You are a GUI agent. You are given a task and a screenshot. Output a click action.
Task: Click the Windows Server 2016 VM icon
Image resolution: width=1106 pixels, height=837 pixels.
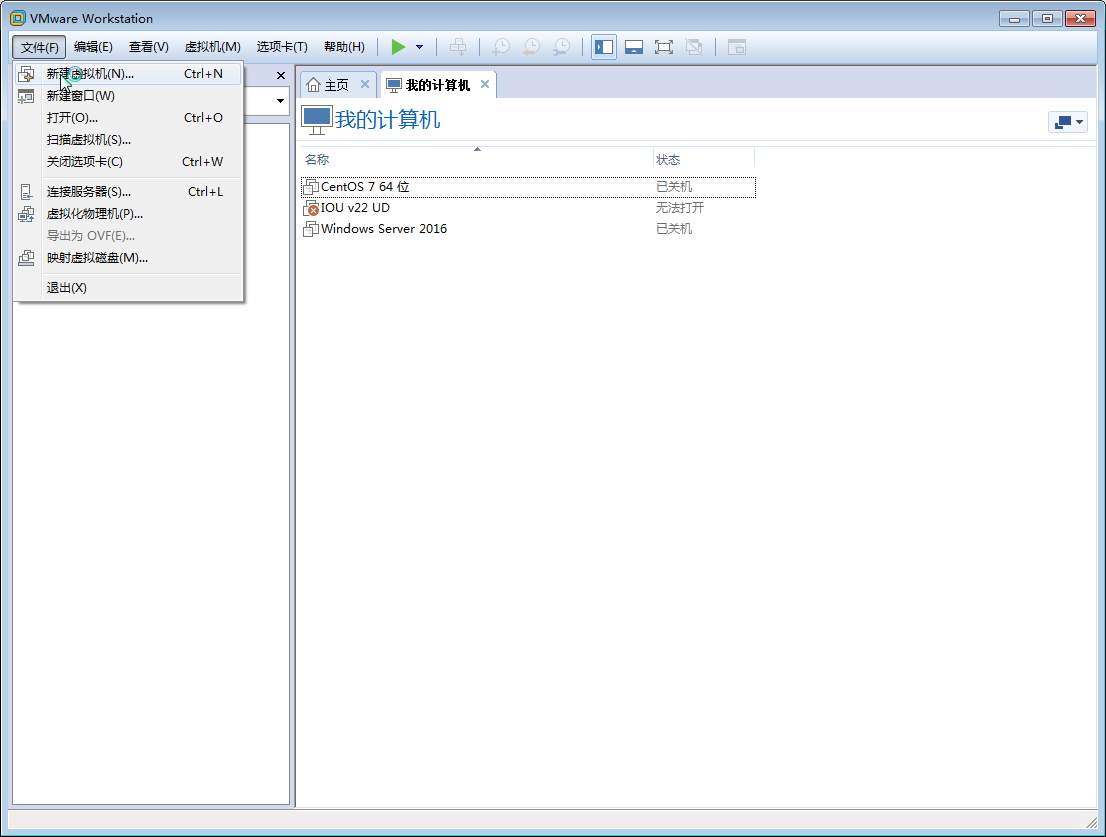310,229
